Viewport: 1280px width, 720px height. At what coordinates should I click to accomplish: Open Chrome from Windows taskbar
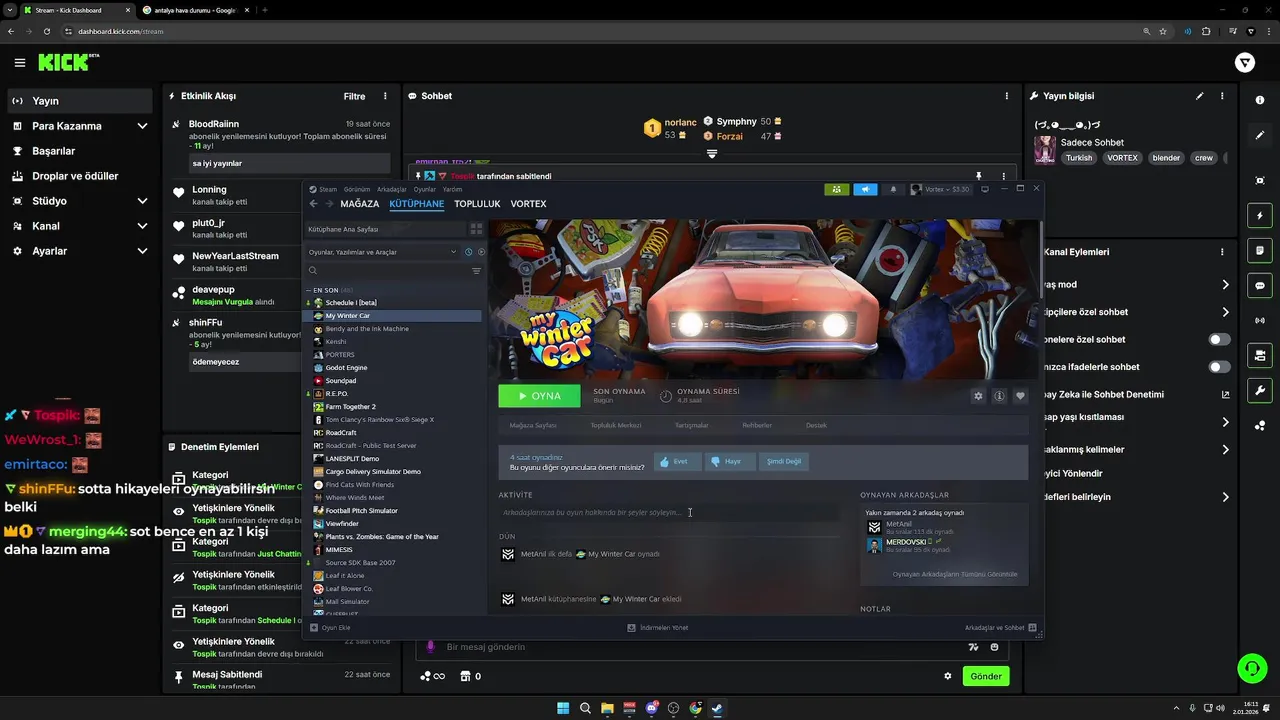coord(695,709)
